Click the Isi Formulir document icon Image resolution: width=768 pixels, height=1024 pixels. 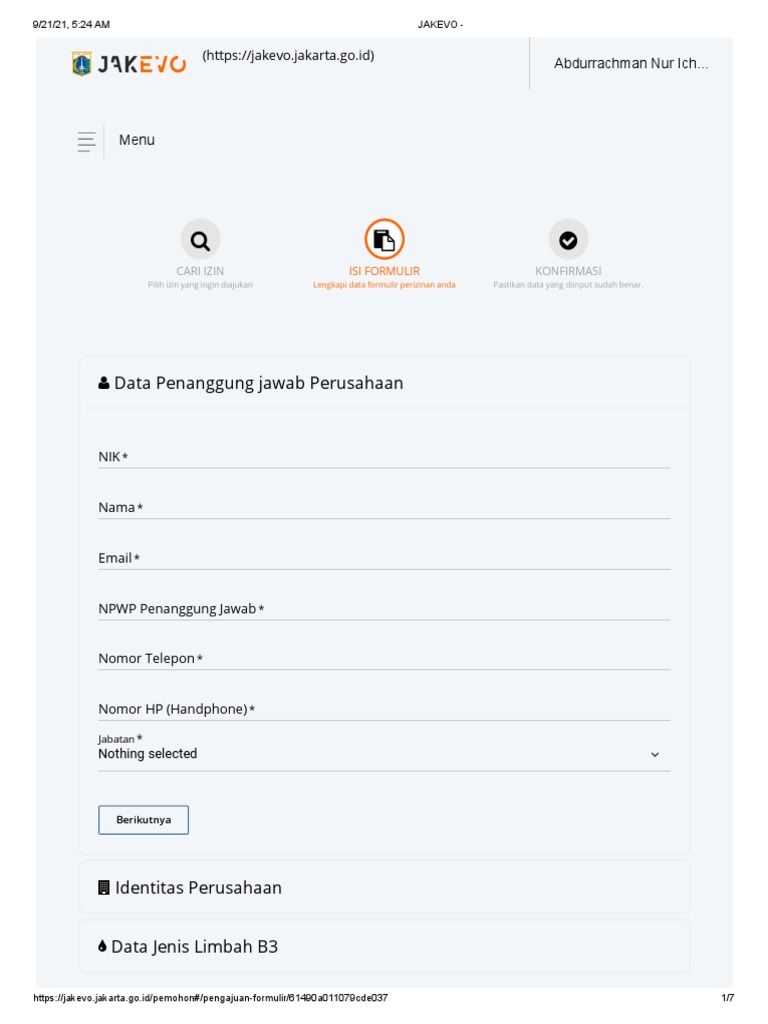[x=384, y=240]
